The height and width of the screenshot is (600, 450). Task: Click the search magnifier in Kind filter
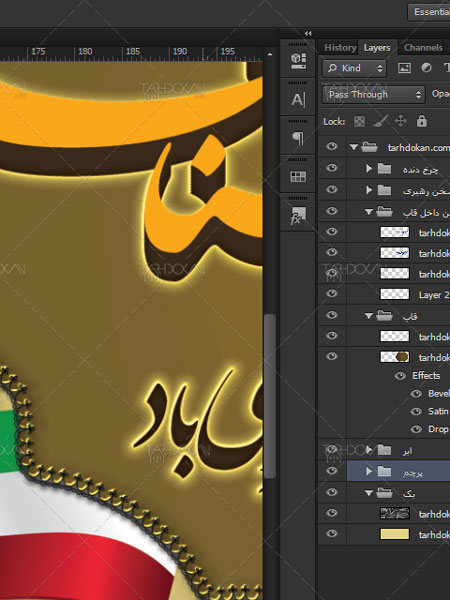click(333, 68)
